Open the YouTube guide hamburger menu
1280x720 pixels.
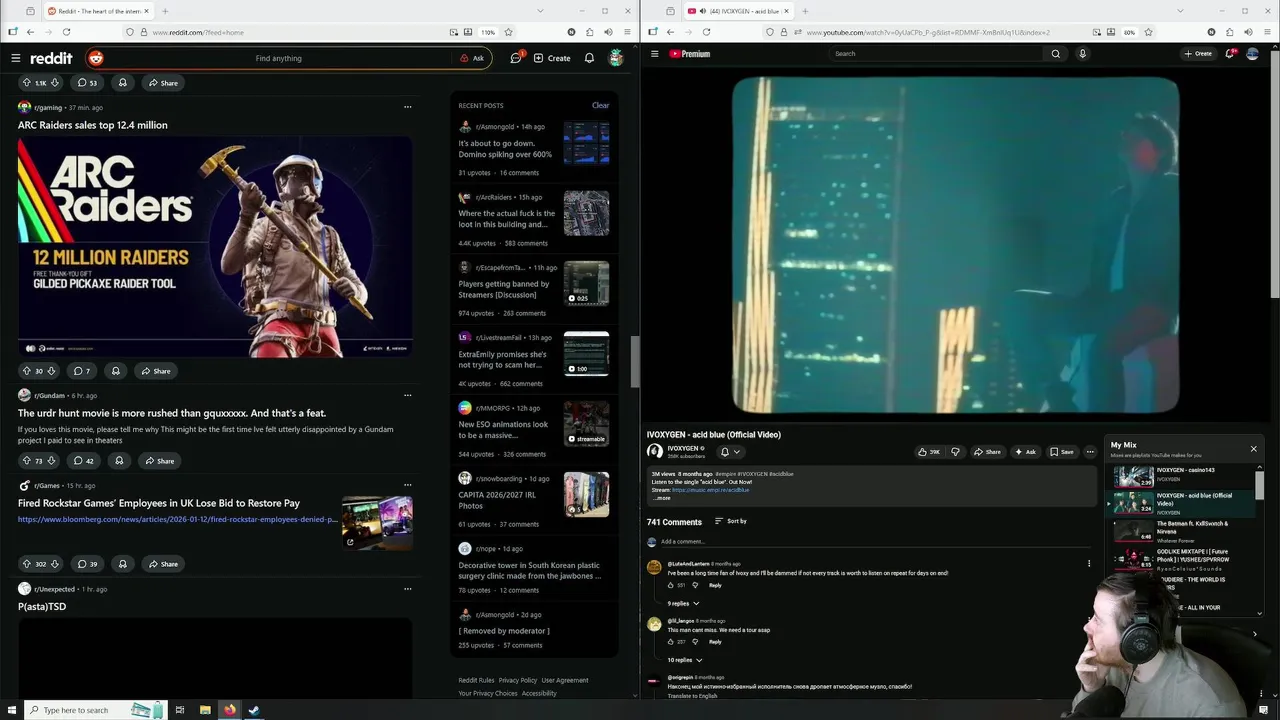coord(655,54)
